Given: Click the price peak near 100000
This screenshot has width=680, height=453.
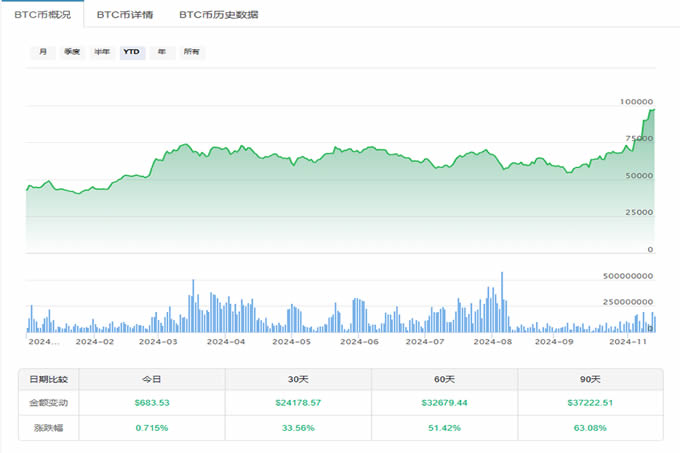Looking at the screenshot, I should [652, 109].
